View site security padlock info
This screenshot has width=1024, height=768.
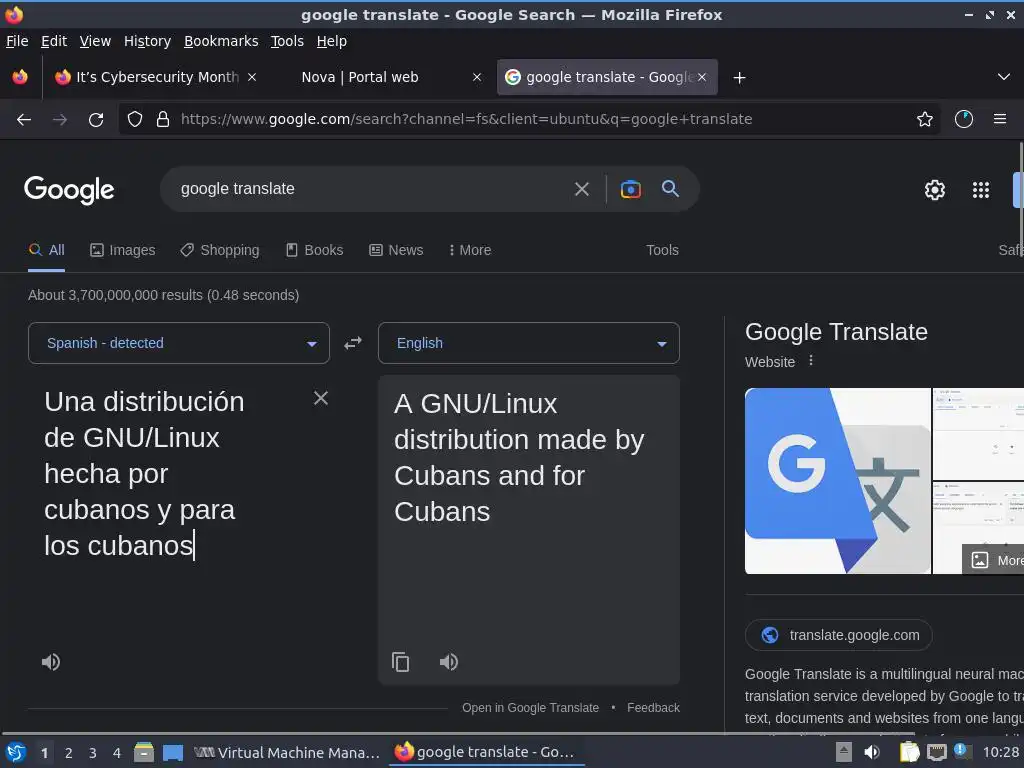coord(163,119)
